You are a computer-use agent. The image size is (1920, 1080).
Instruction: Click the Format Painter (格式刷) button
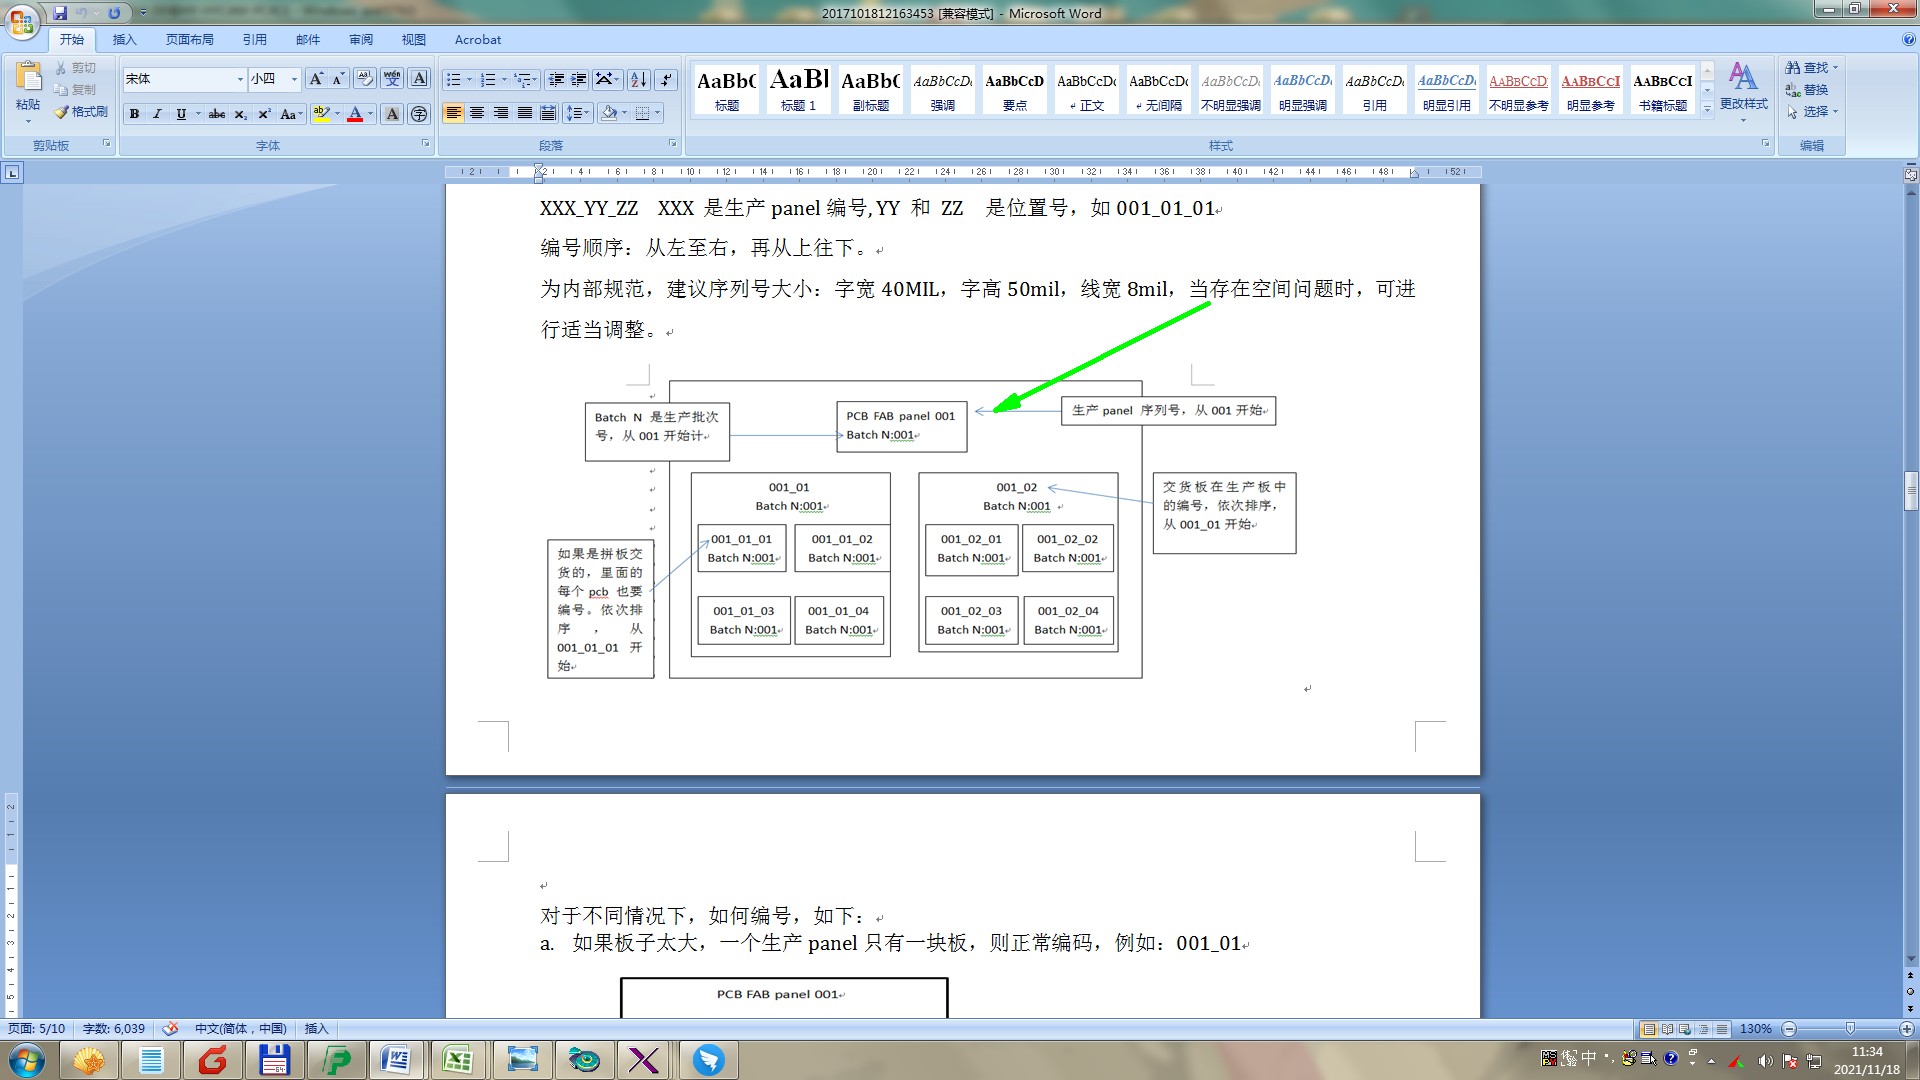click(81, 112)
